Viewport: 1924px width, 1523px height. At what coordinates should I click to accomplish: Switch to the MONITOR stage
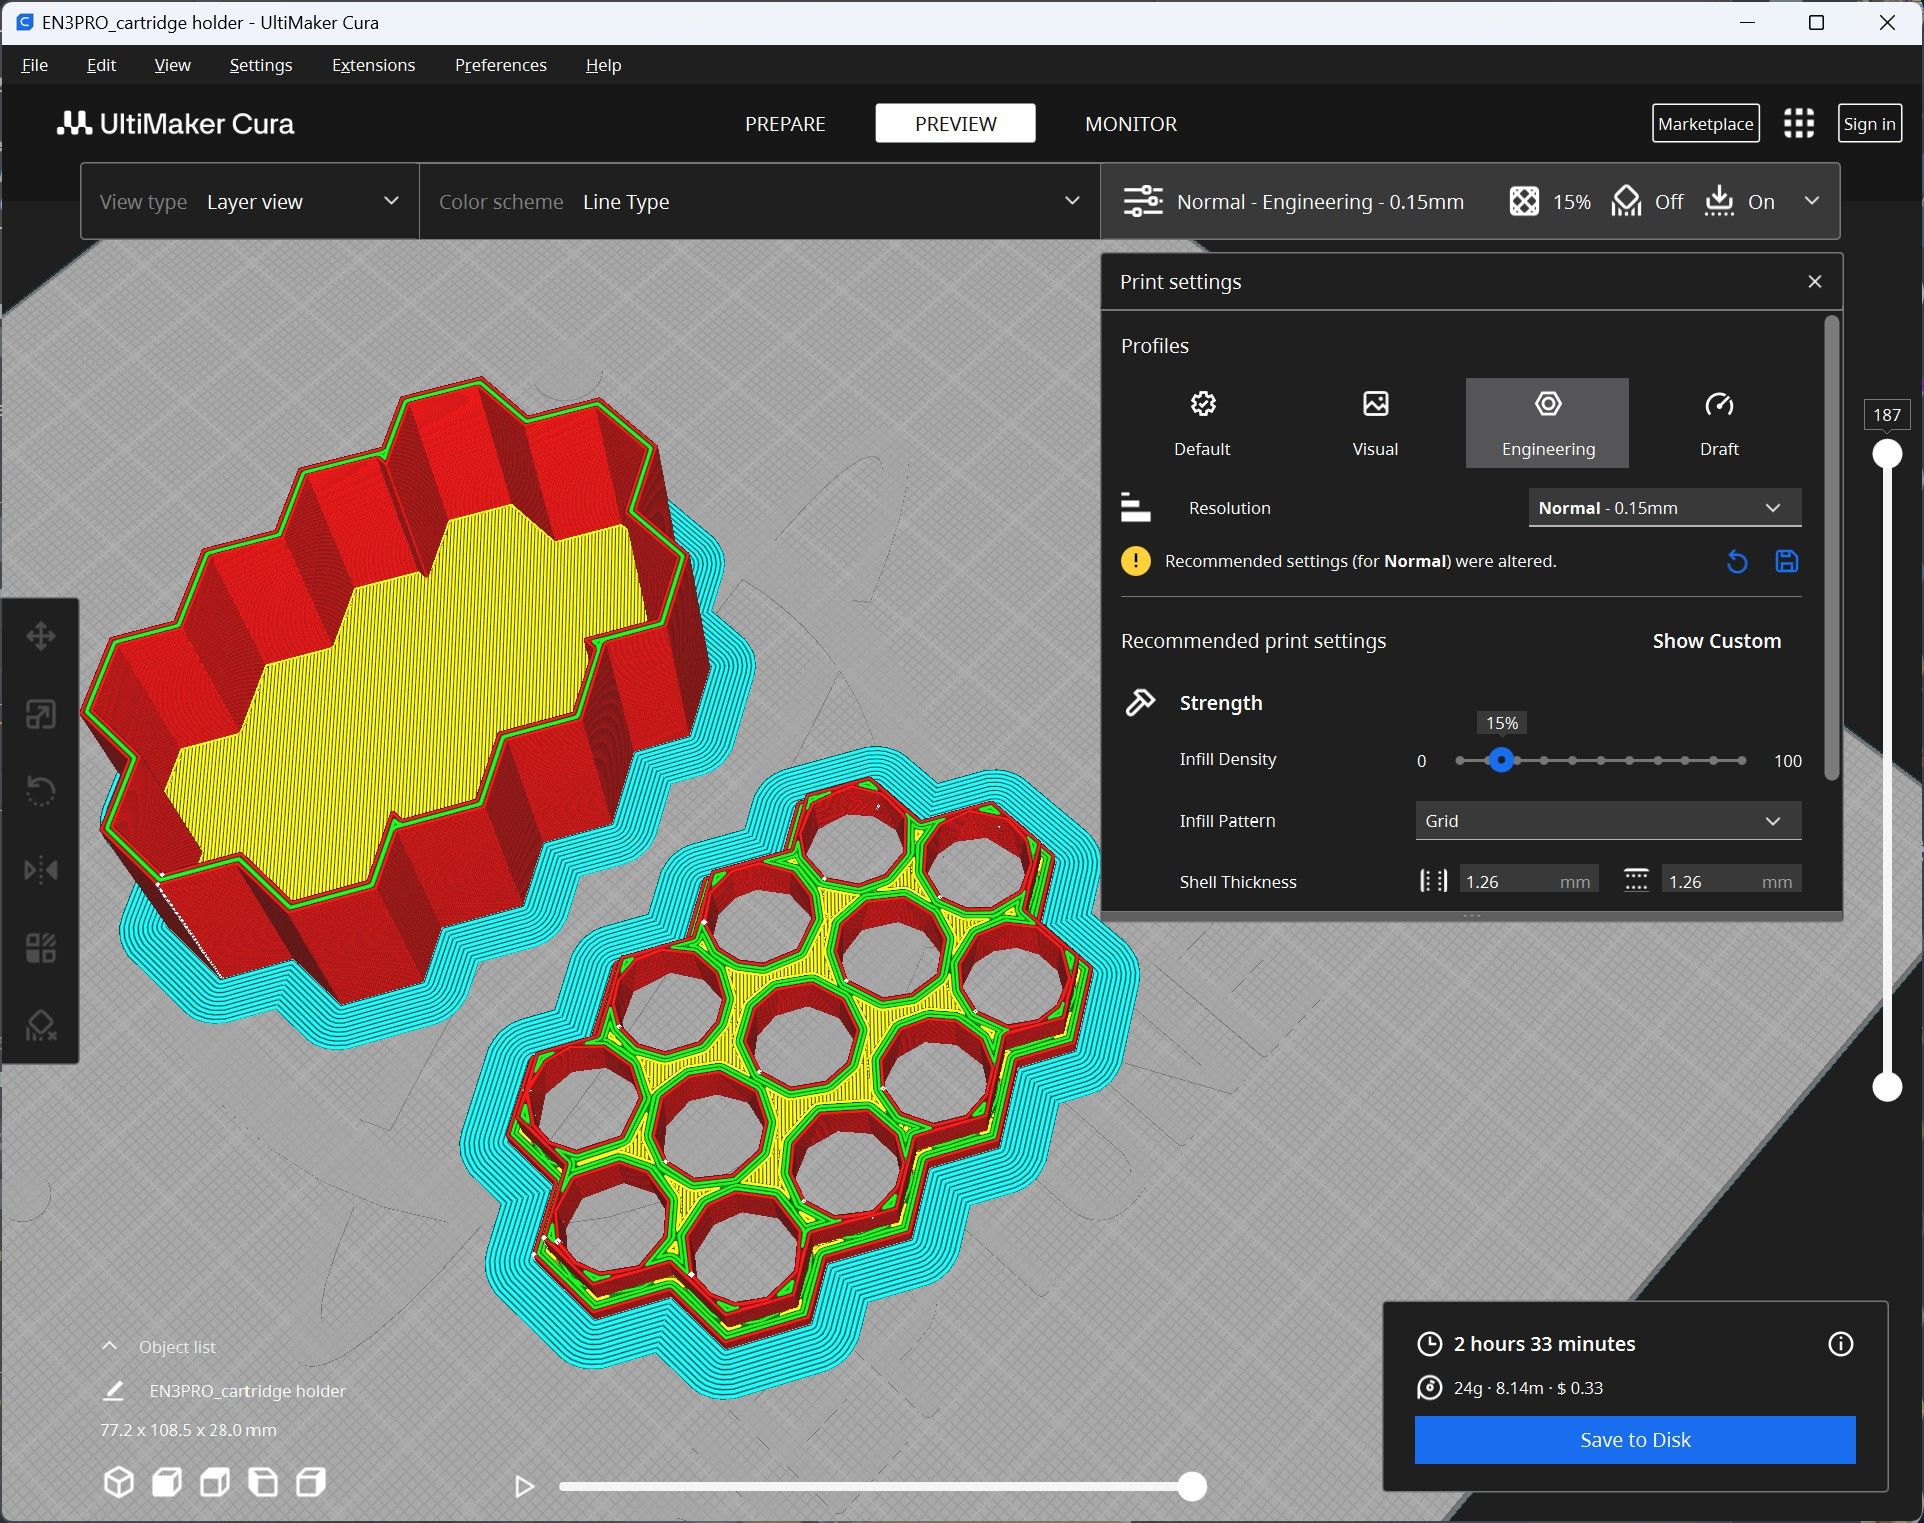(1131, 123)
